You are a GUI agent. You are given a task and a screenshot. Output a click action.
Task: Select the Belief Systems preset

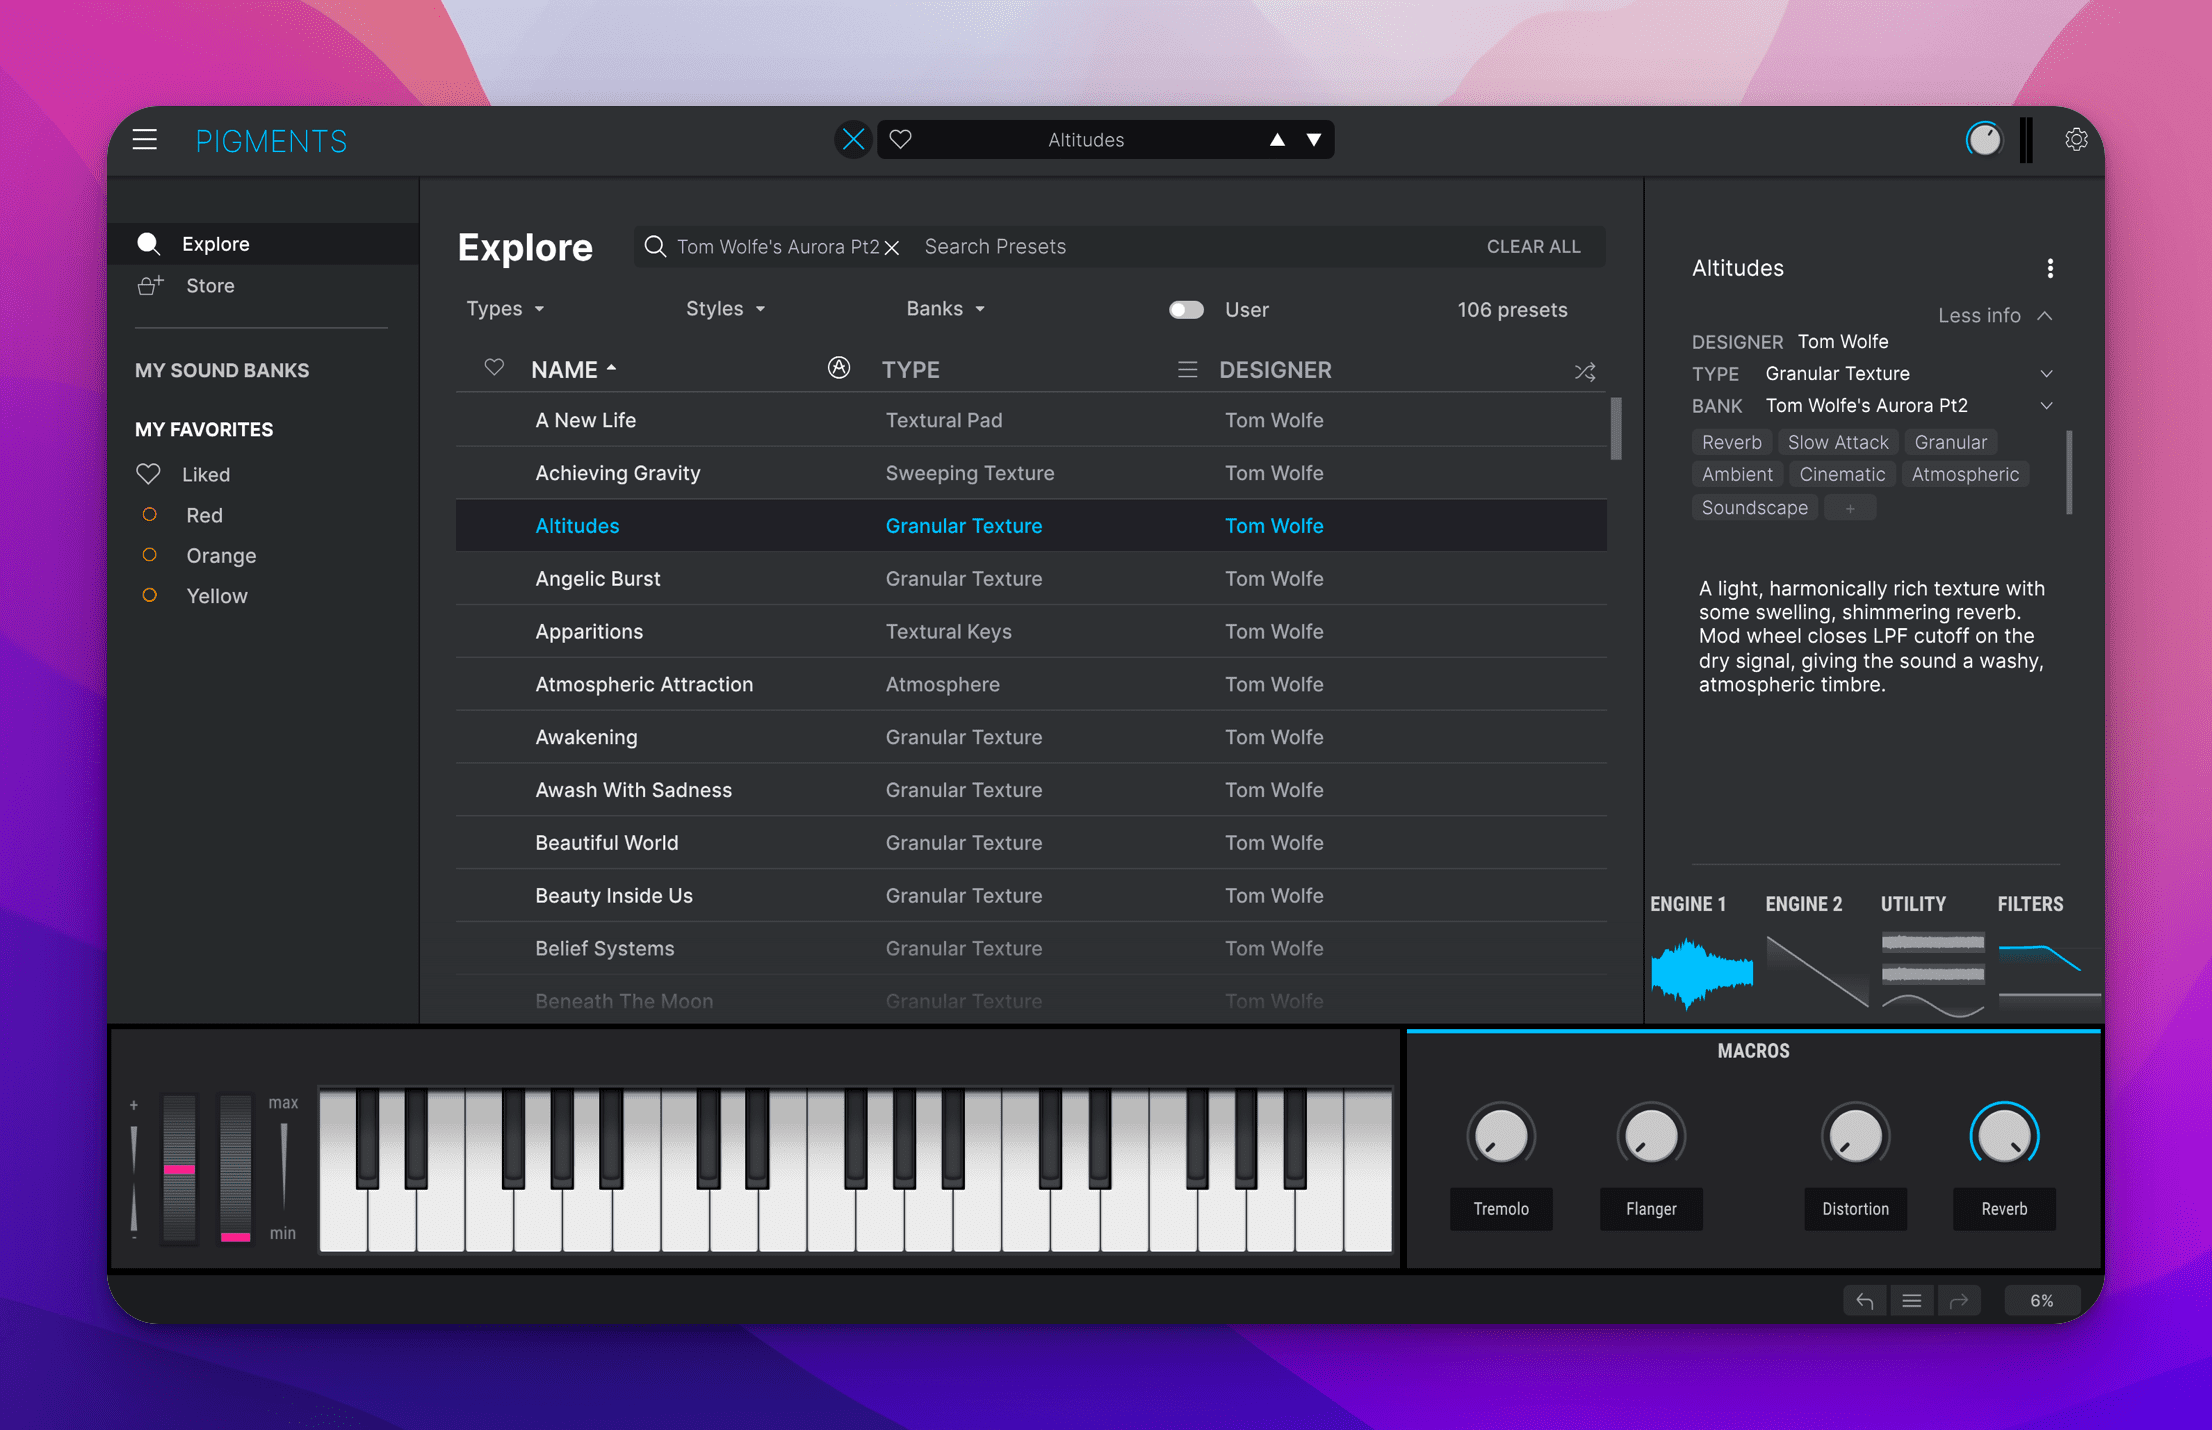point(1031,949)
